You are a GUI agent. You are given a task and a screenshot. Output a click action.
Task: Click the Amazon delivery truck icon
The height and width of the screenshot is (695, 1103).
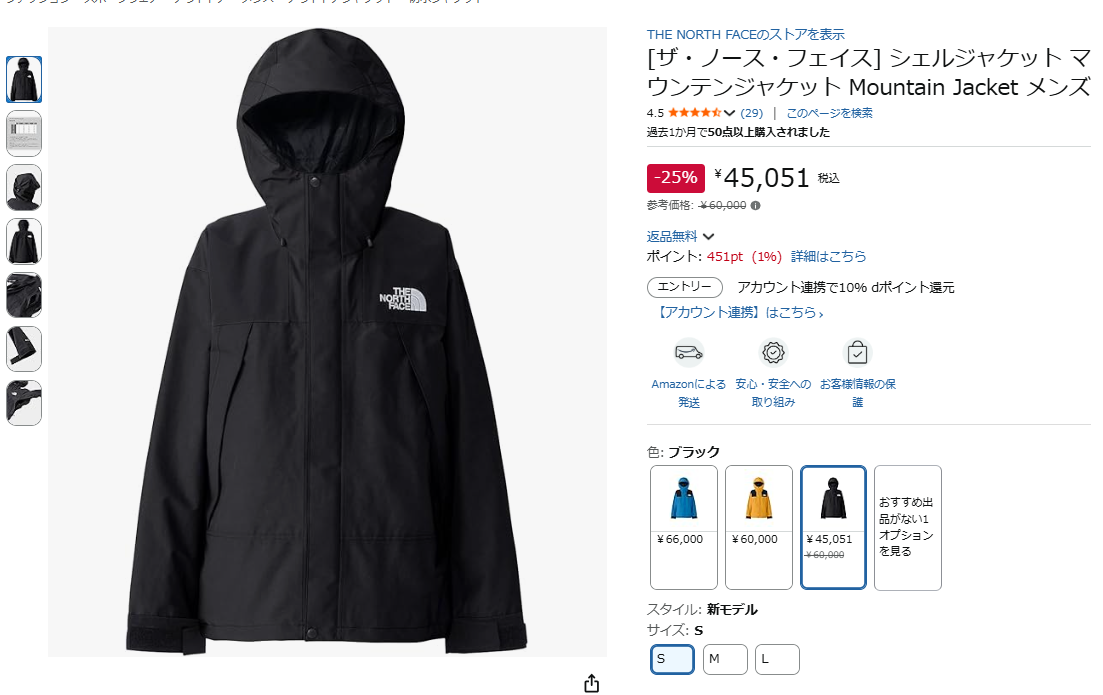click(x=689, y=352)
